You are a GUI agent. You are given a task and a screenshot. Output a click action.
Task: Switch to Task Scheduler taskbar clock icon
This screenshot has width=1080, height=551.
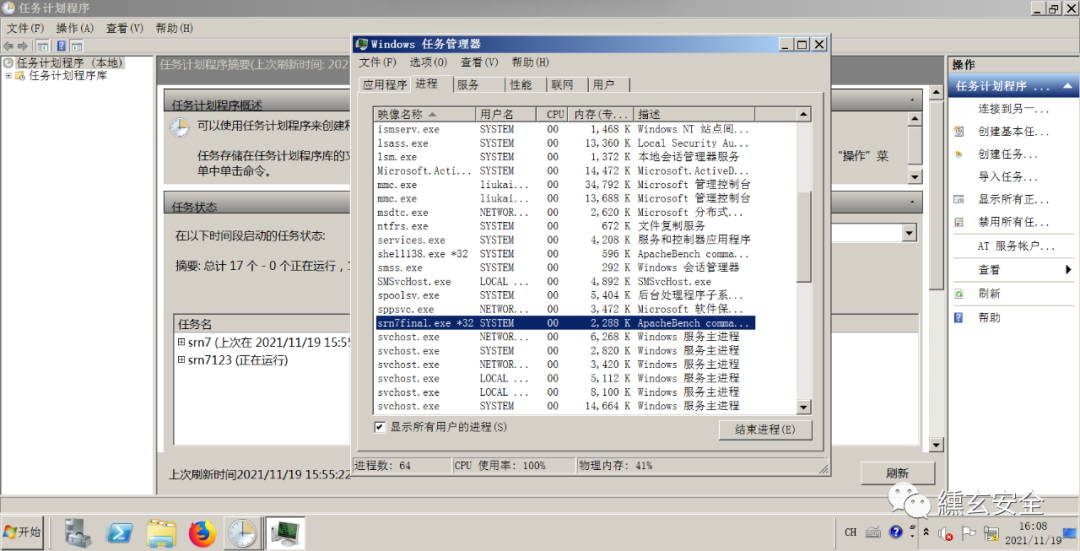pos(242,533)
